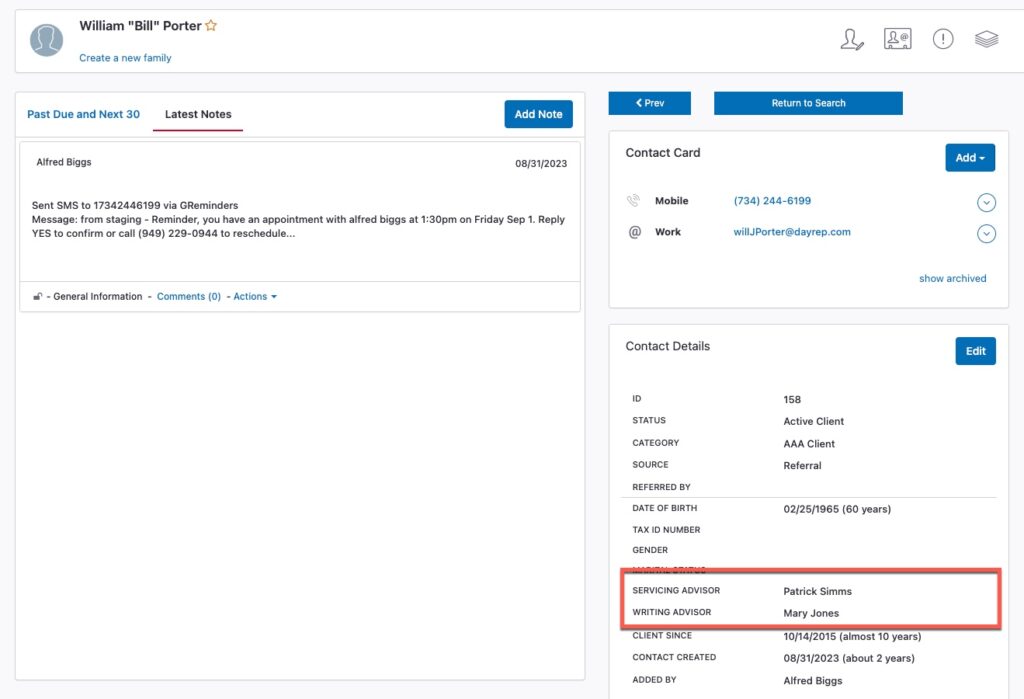Open the note Actions dropdown
Screen dimensions: 1024x699
(255, 297)
